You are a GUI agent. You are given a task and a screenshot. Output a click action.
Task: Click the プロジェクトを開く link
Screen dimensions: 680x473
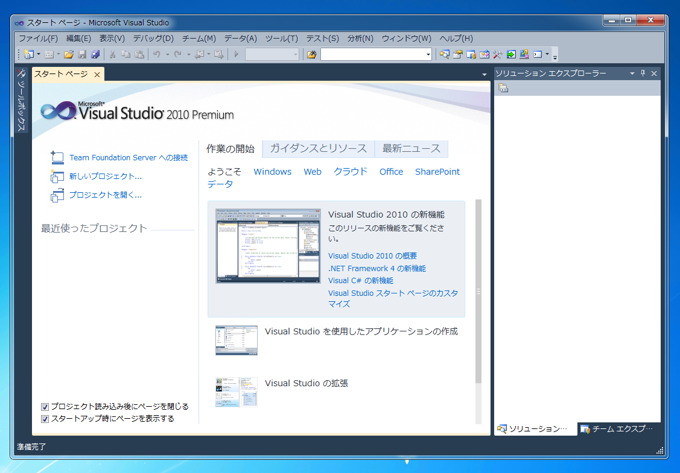(x=105, y=195)
